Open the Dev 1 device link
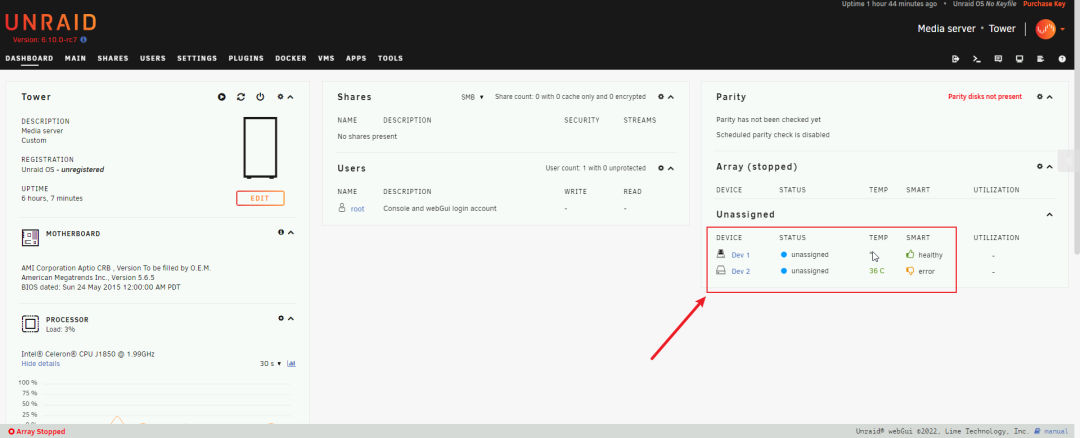 coord(740,255)
